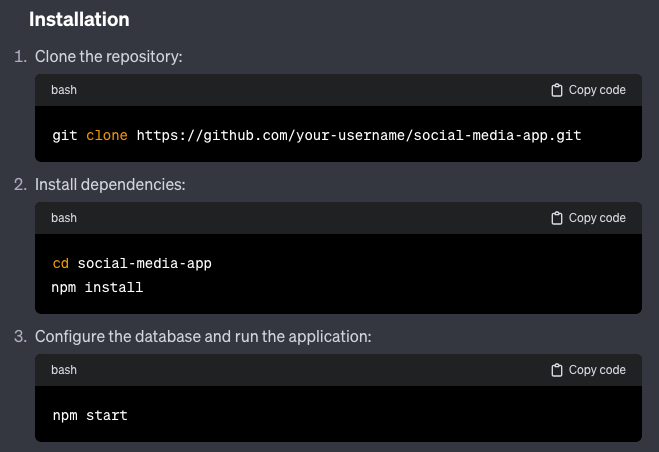Click the bash label of the npm start block
The width and height of the screenshot is (659, 452).
point(64,370)
